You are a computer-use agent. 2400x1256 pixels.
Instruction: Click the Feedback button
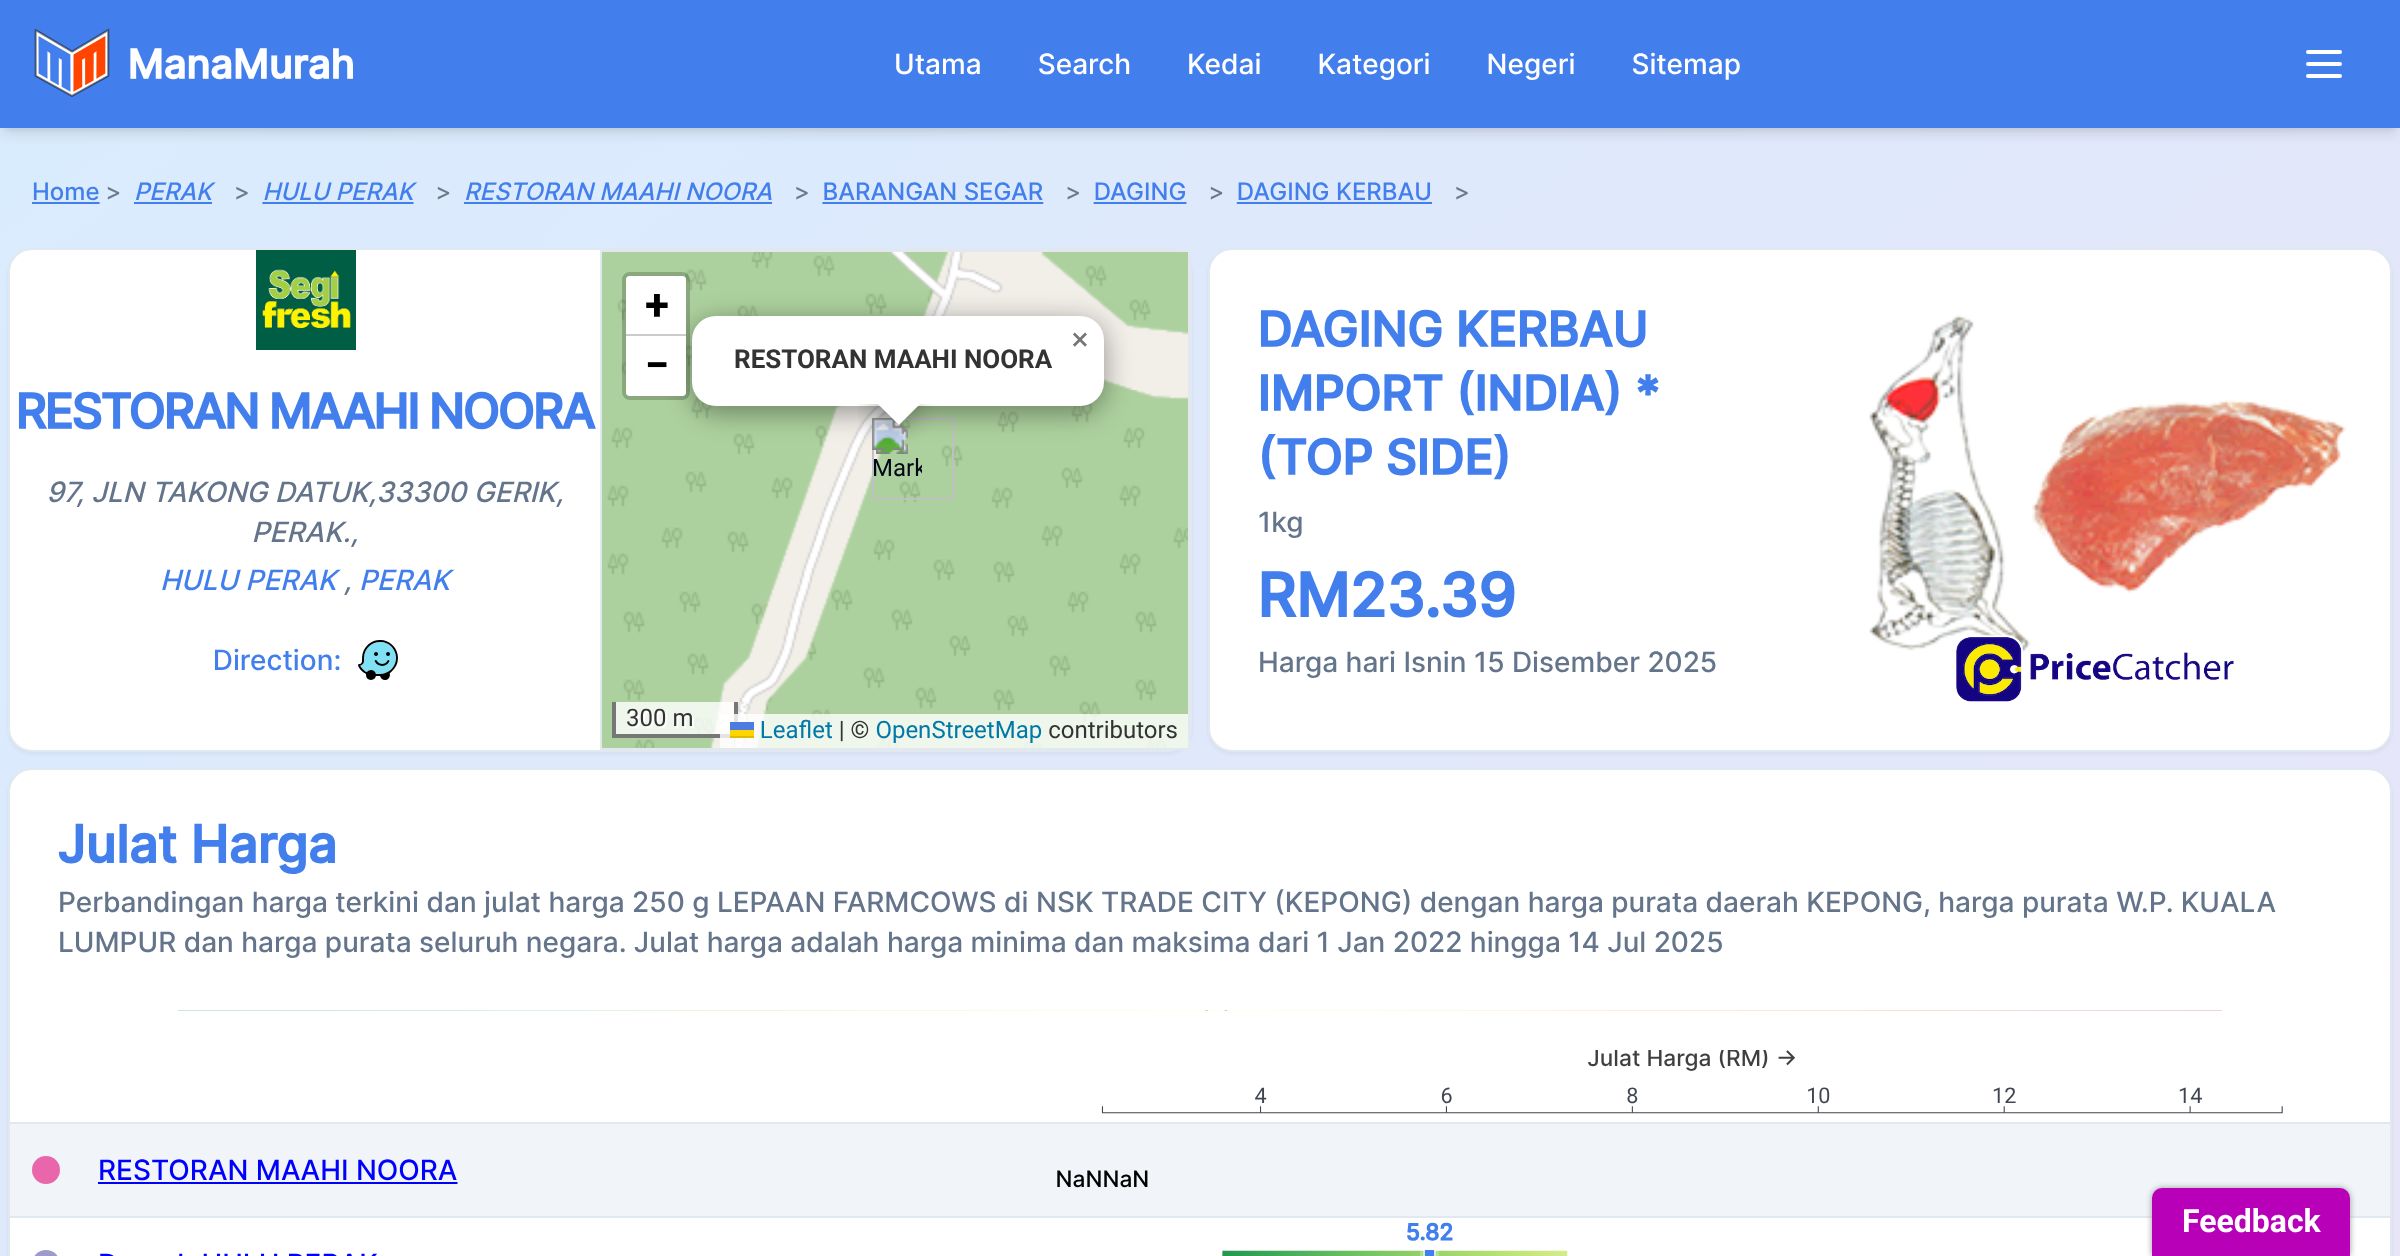pyautogui.click(x=2250, y=1220)
